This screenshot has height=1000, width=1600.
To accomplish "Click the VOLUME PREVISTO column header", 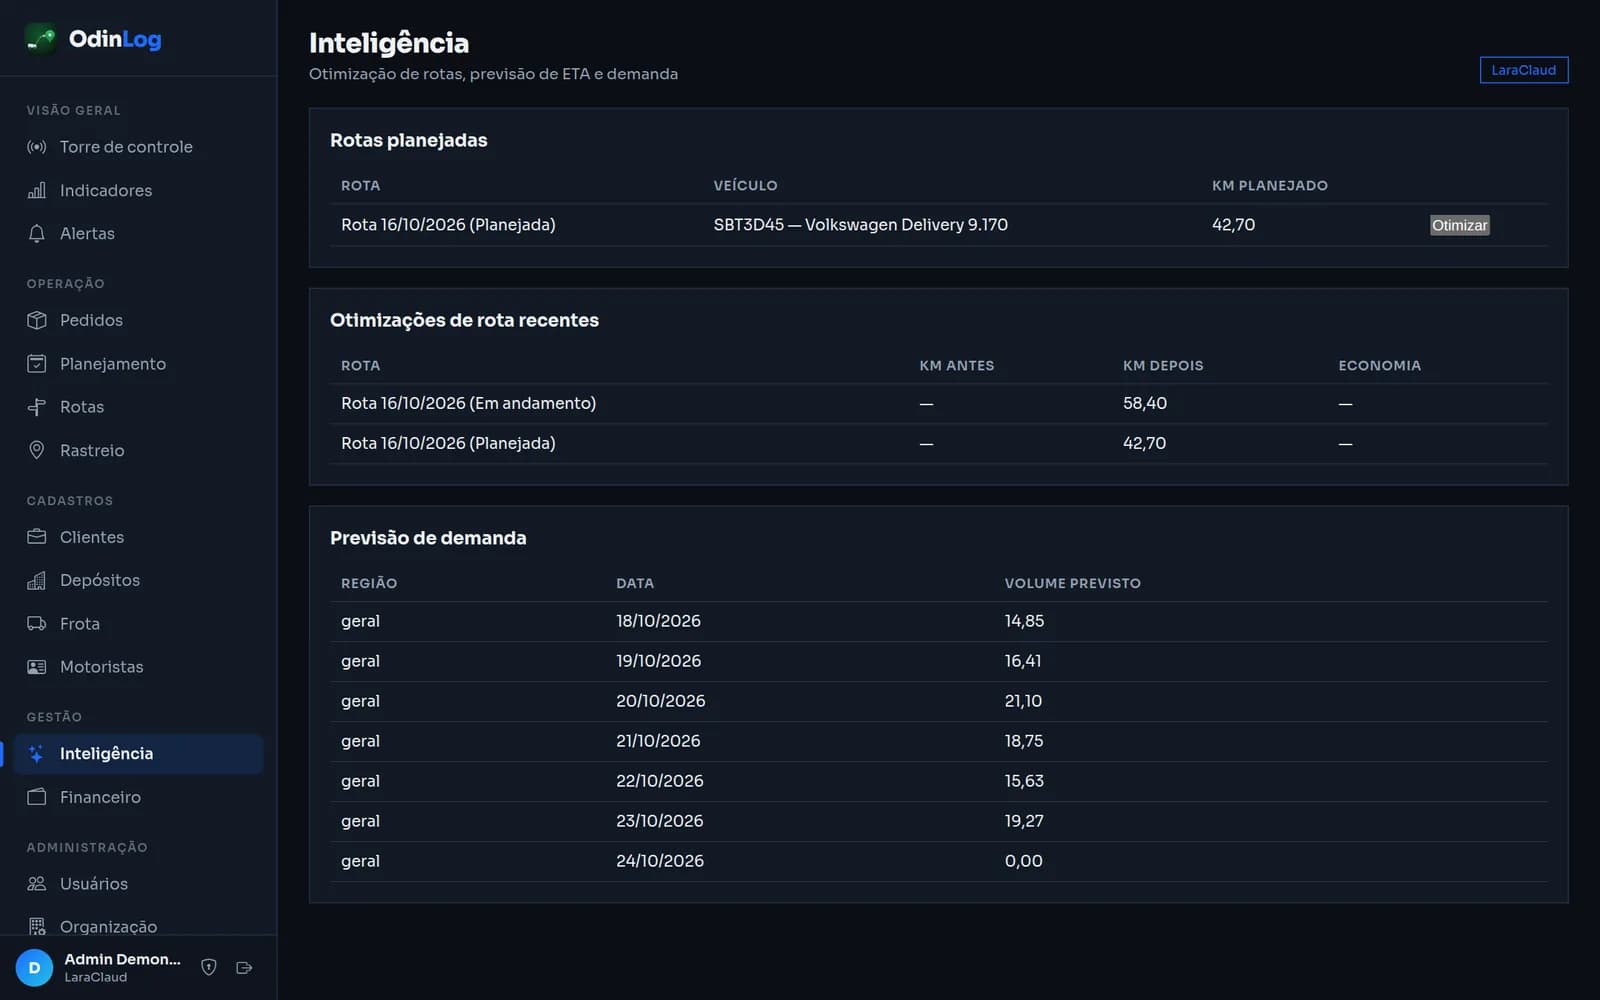I will [x=1072, y=583].
